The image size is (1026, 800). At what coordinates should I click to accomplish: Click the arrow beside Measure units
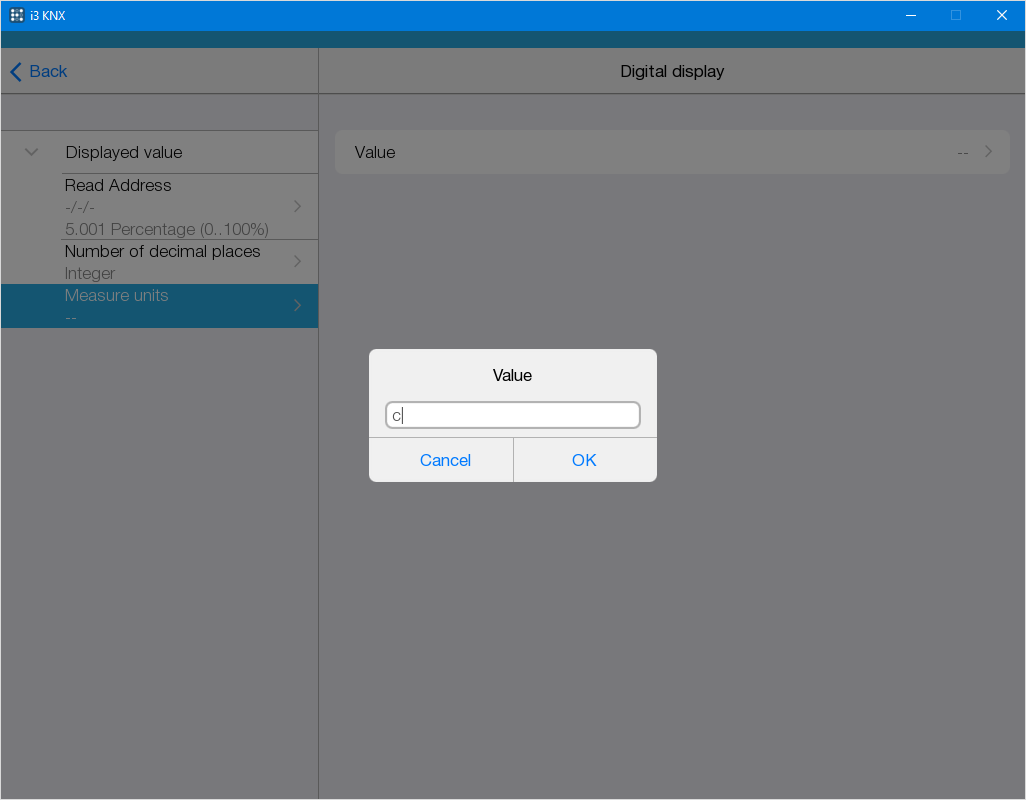click(297, 305)
